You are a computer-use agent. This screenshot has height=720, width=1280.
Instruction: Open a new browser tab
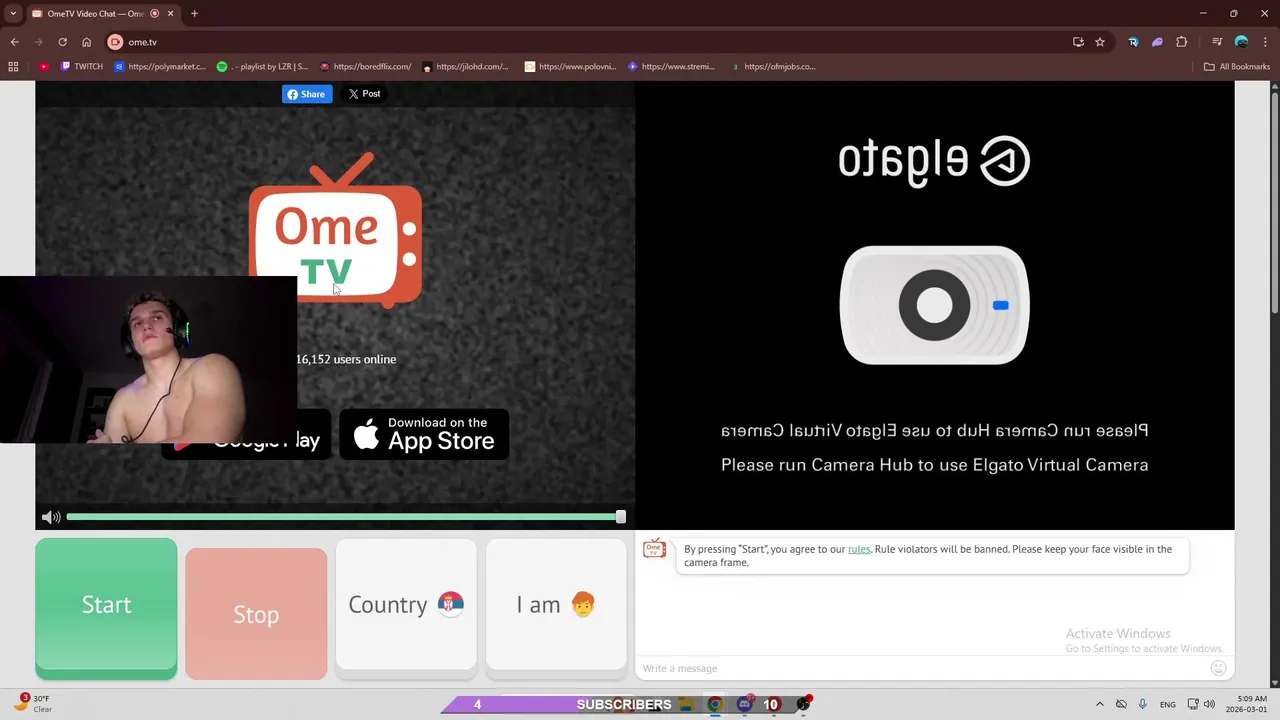pos(194,14)
